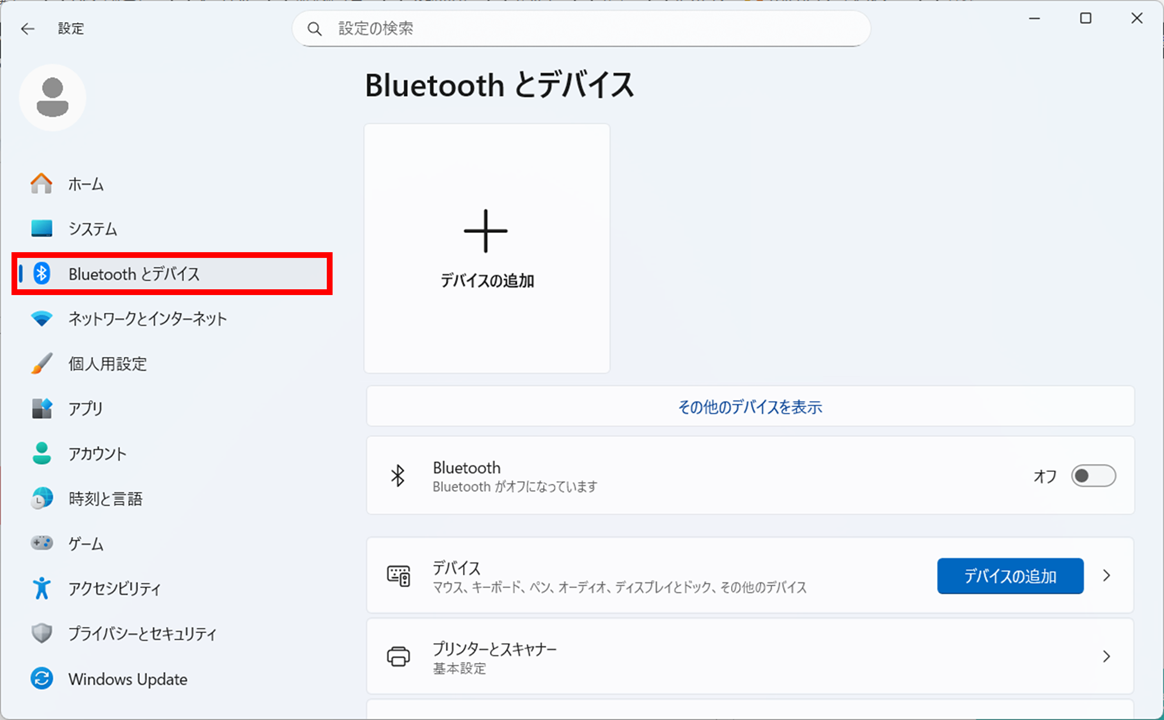Click the blue デバイスの追加 button
The image size is (1164, 720).
[1010, 576]
